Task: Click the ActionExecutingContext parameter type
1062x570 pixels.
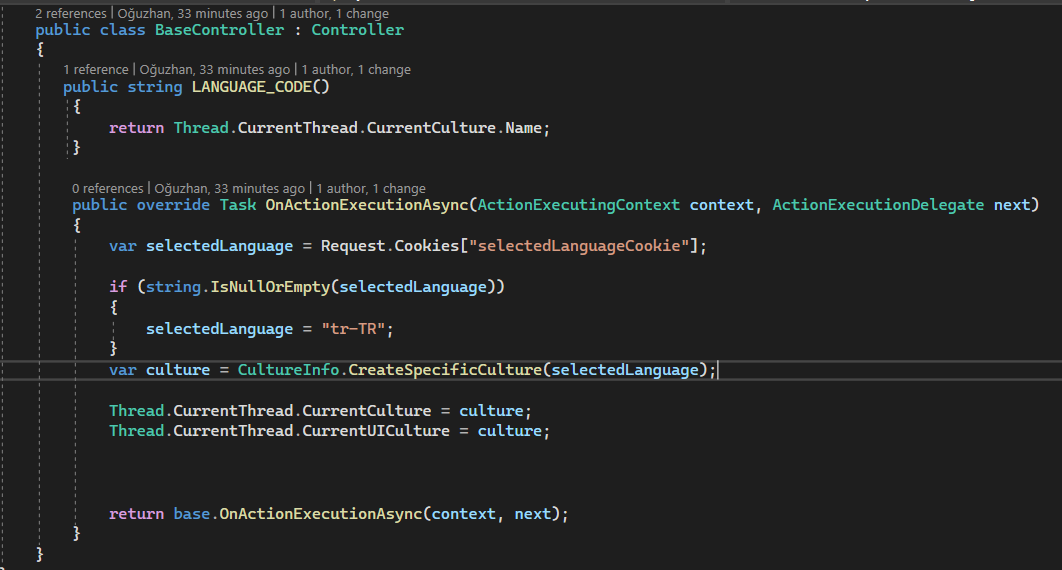Action: pos(578,205)
